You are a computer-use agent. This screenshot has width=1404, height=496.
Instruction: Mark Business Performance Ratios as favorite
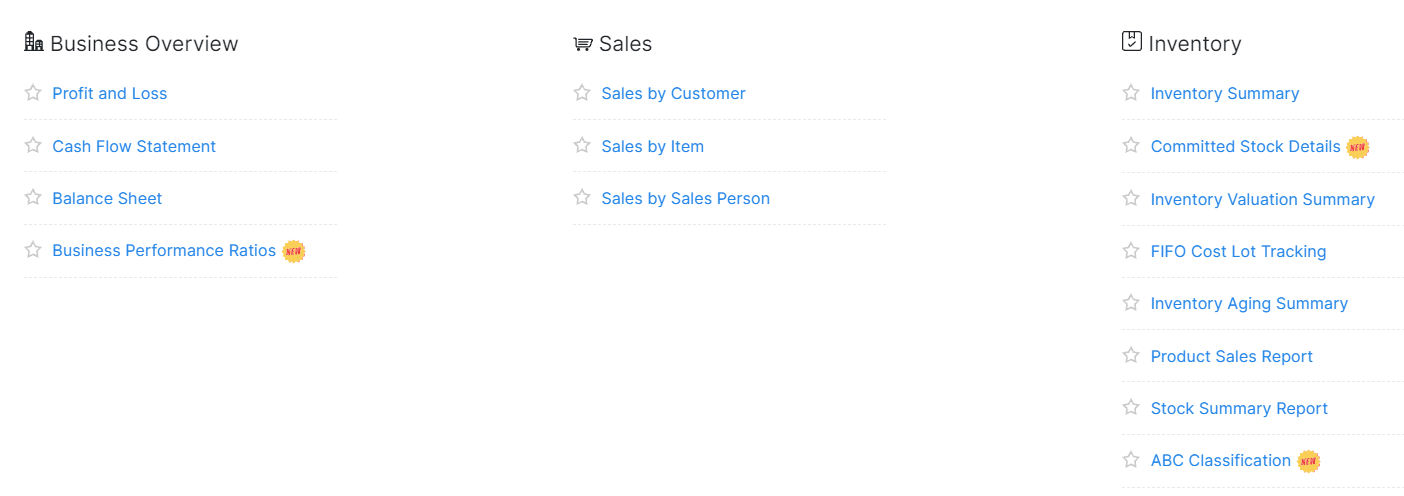coord(33,250)
